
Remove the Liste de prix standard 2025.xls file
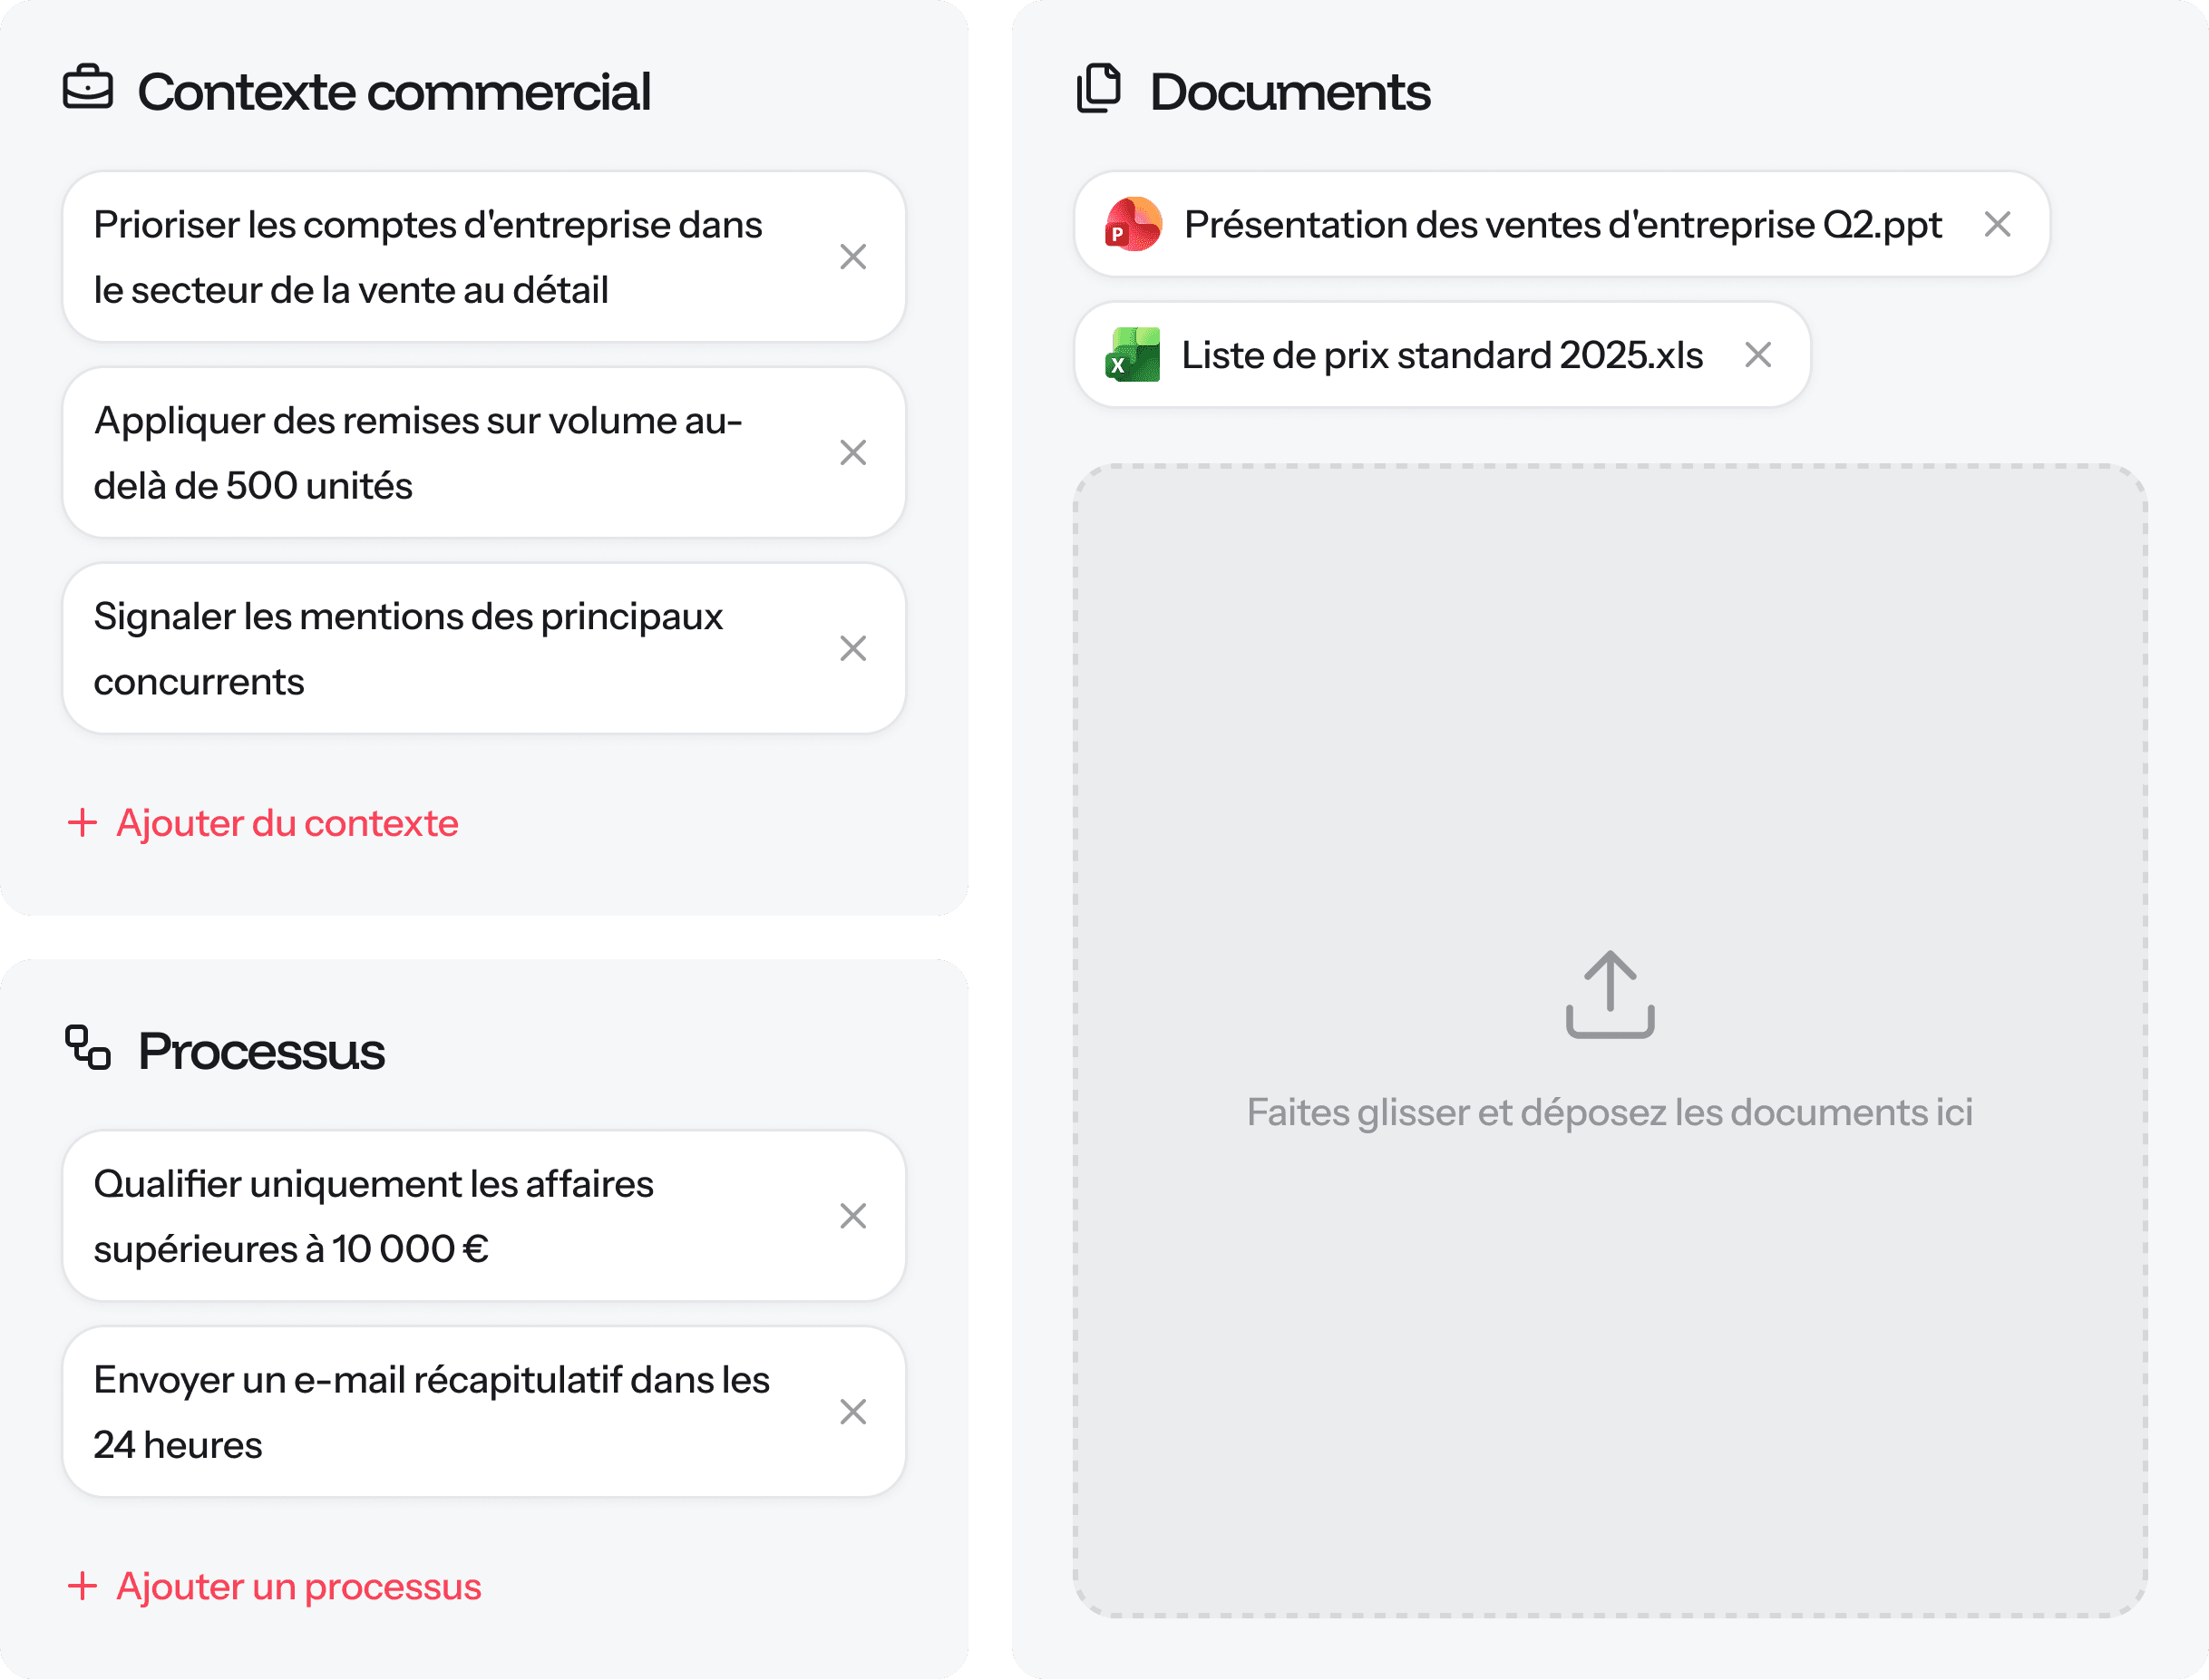pyautogui.click(x=1758, y=355)
